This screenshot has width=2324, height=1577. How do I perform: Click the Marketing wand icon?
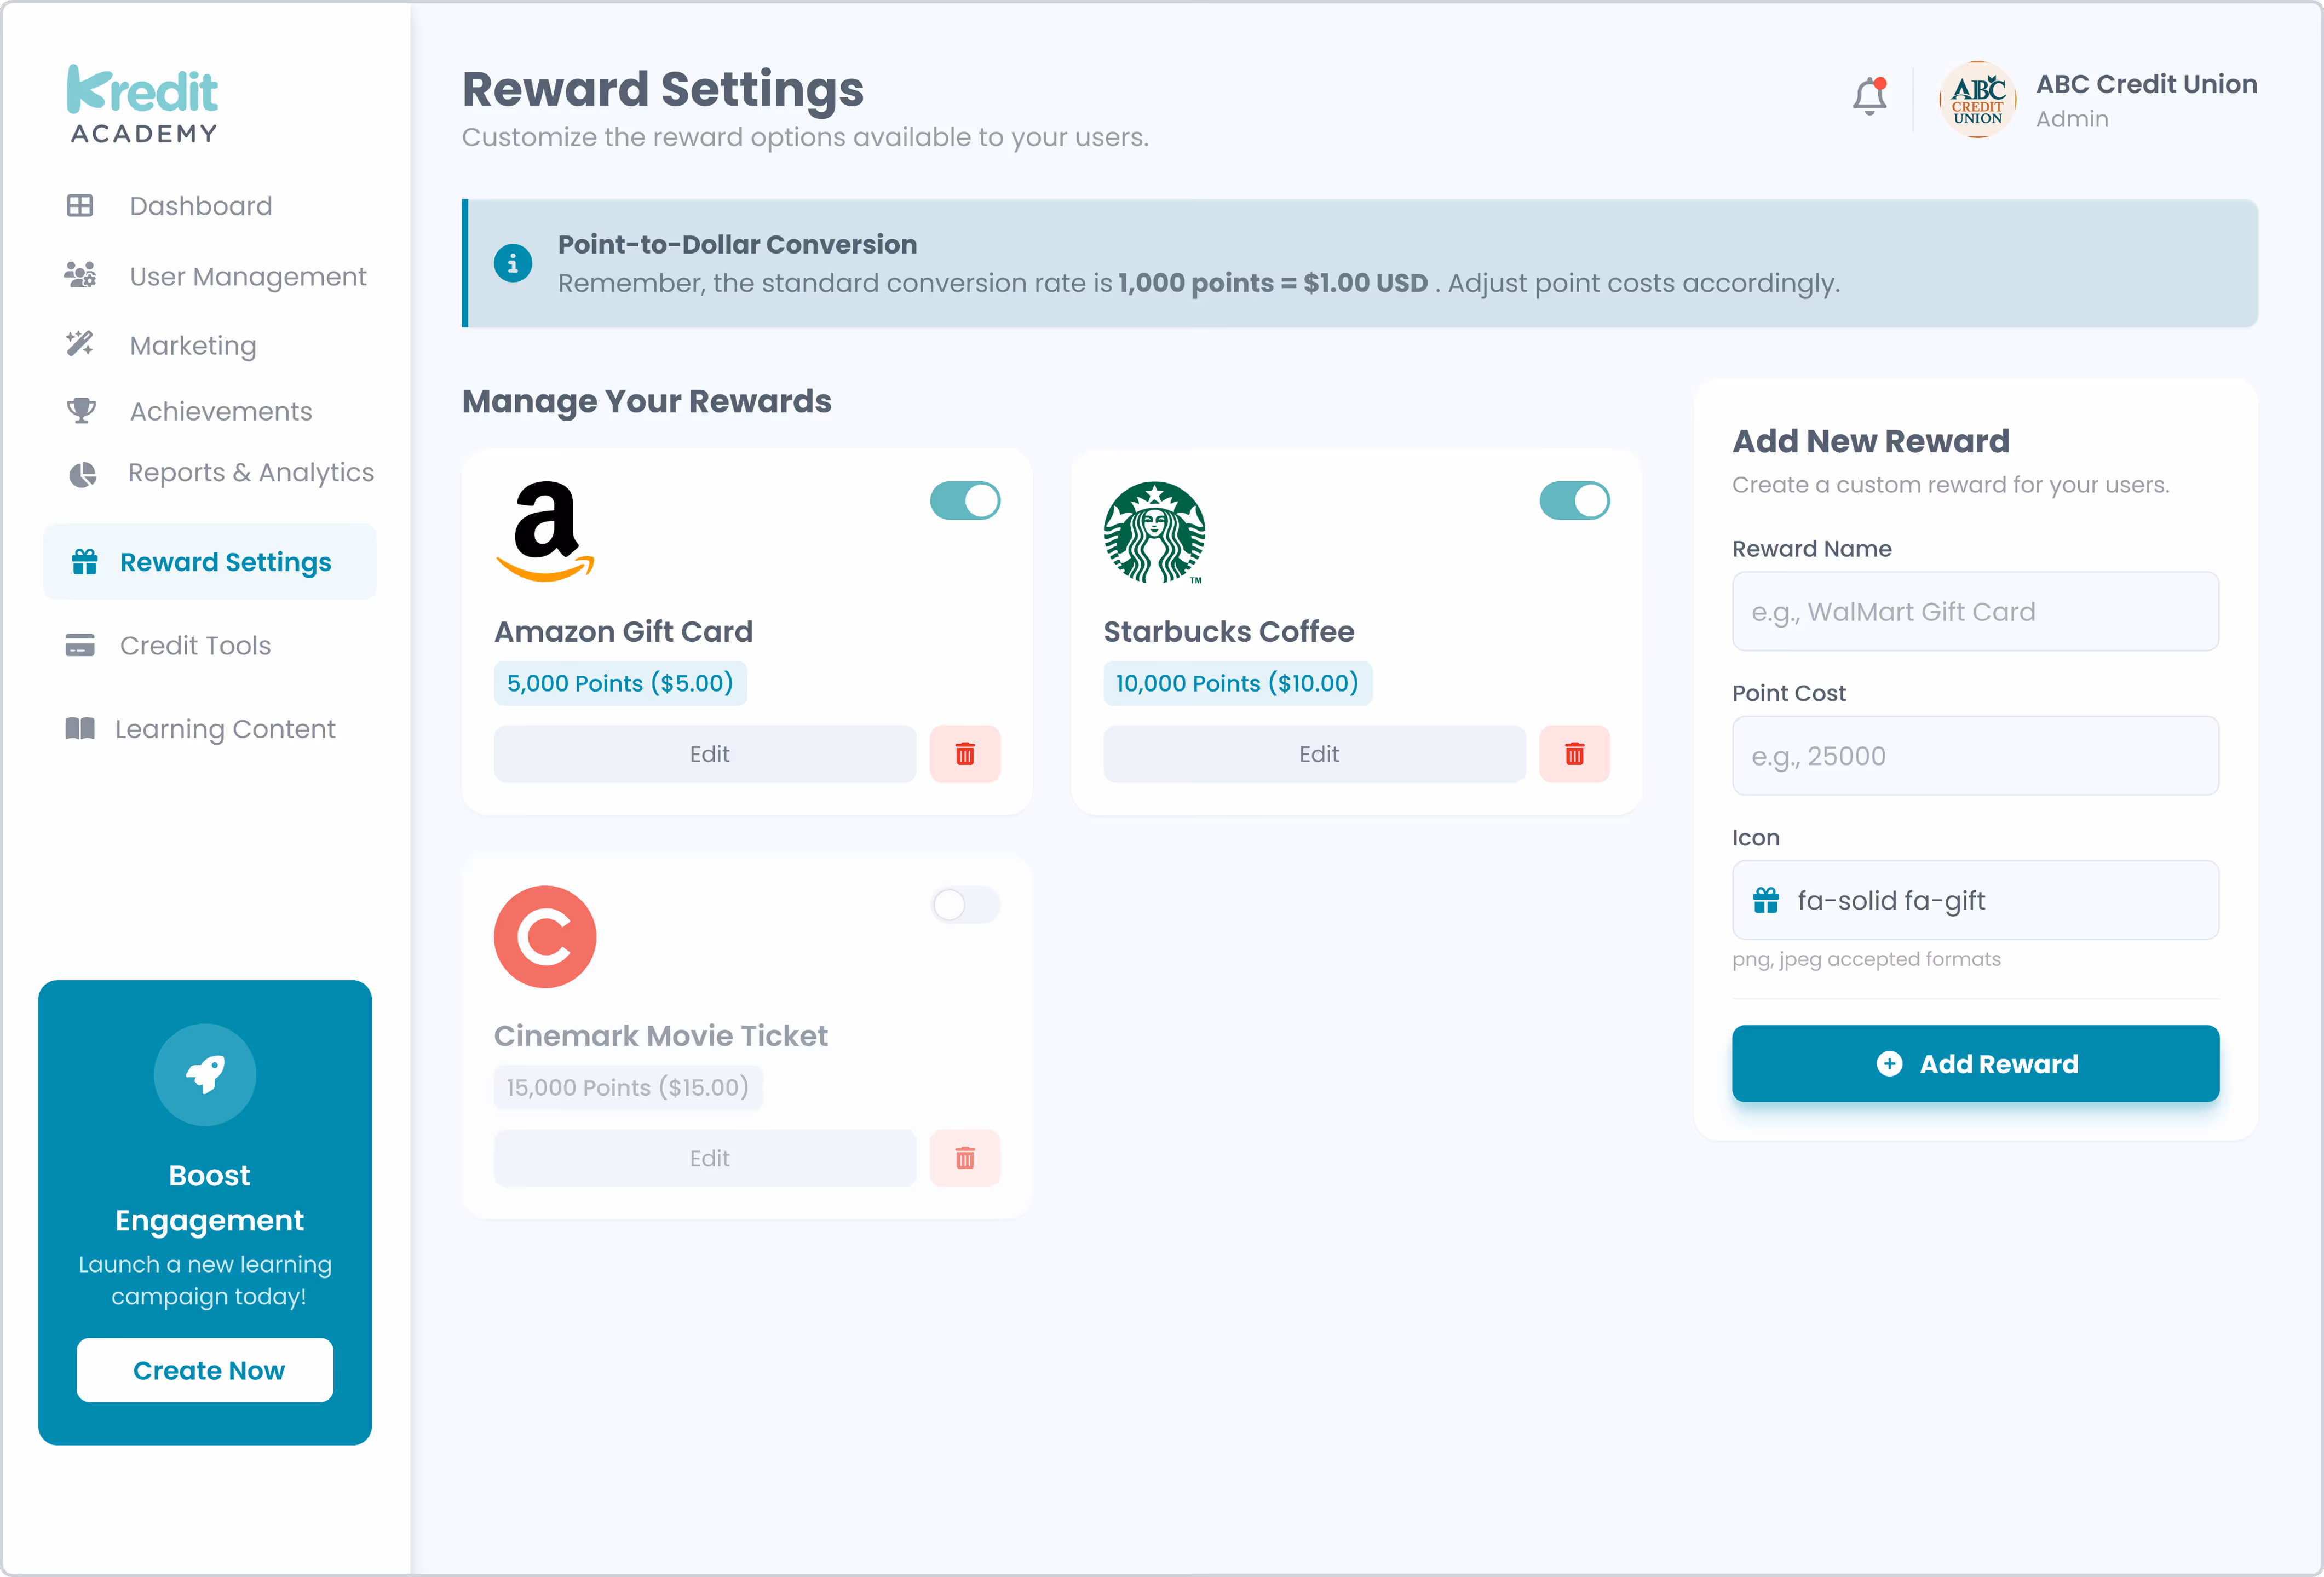point(80,345)
